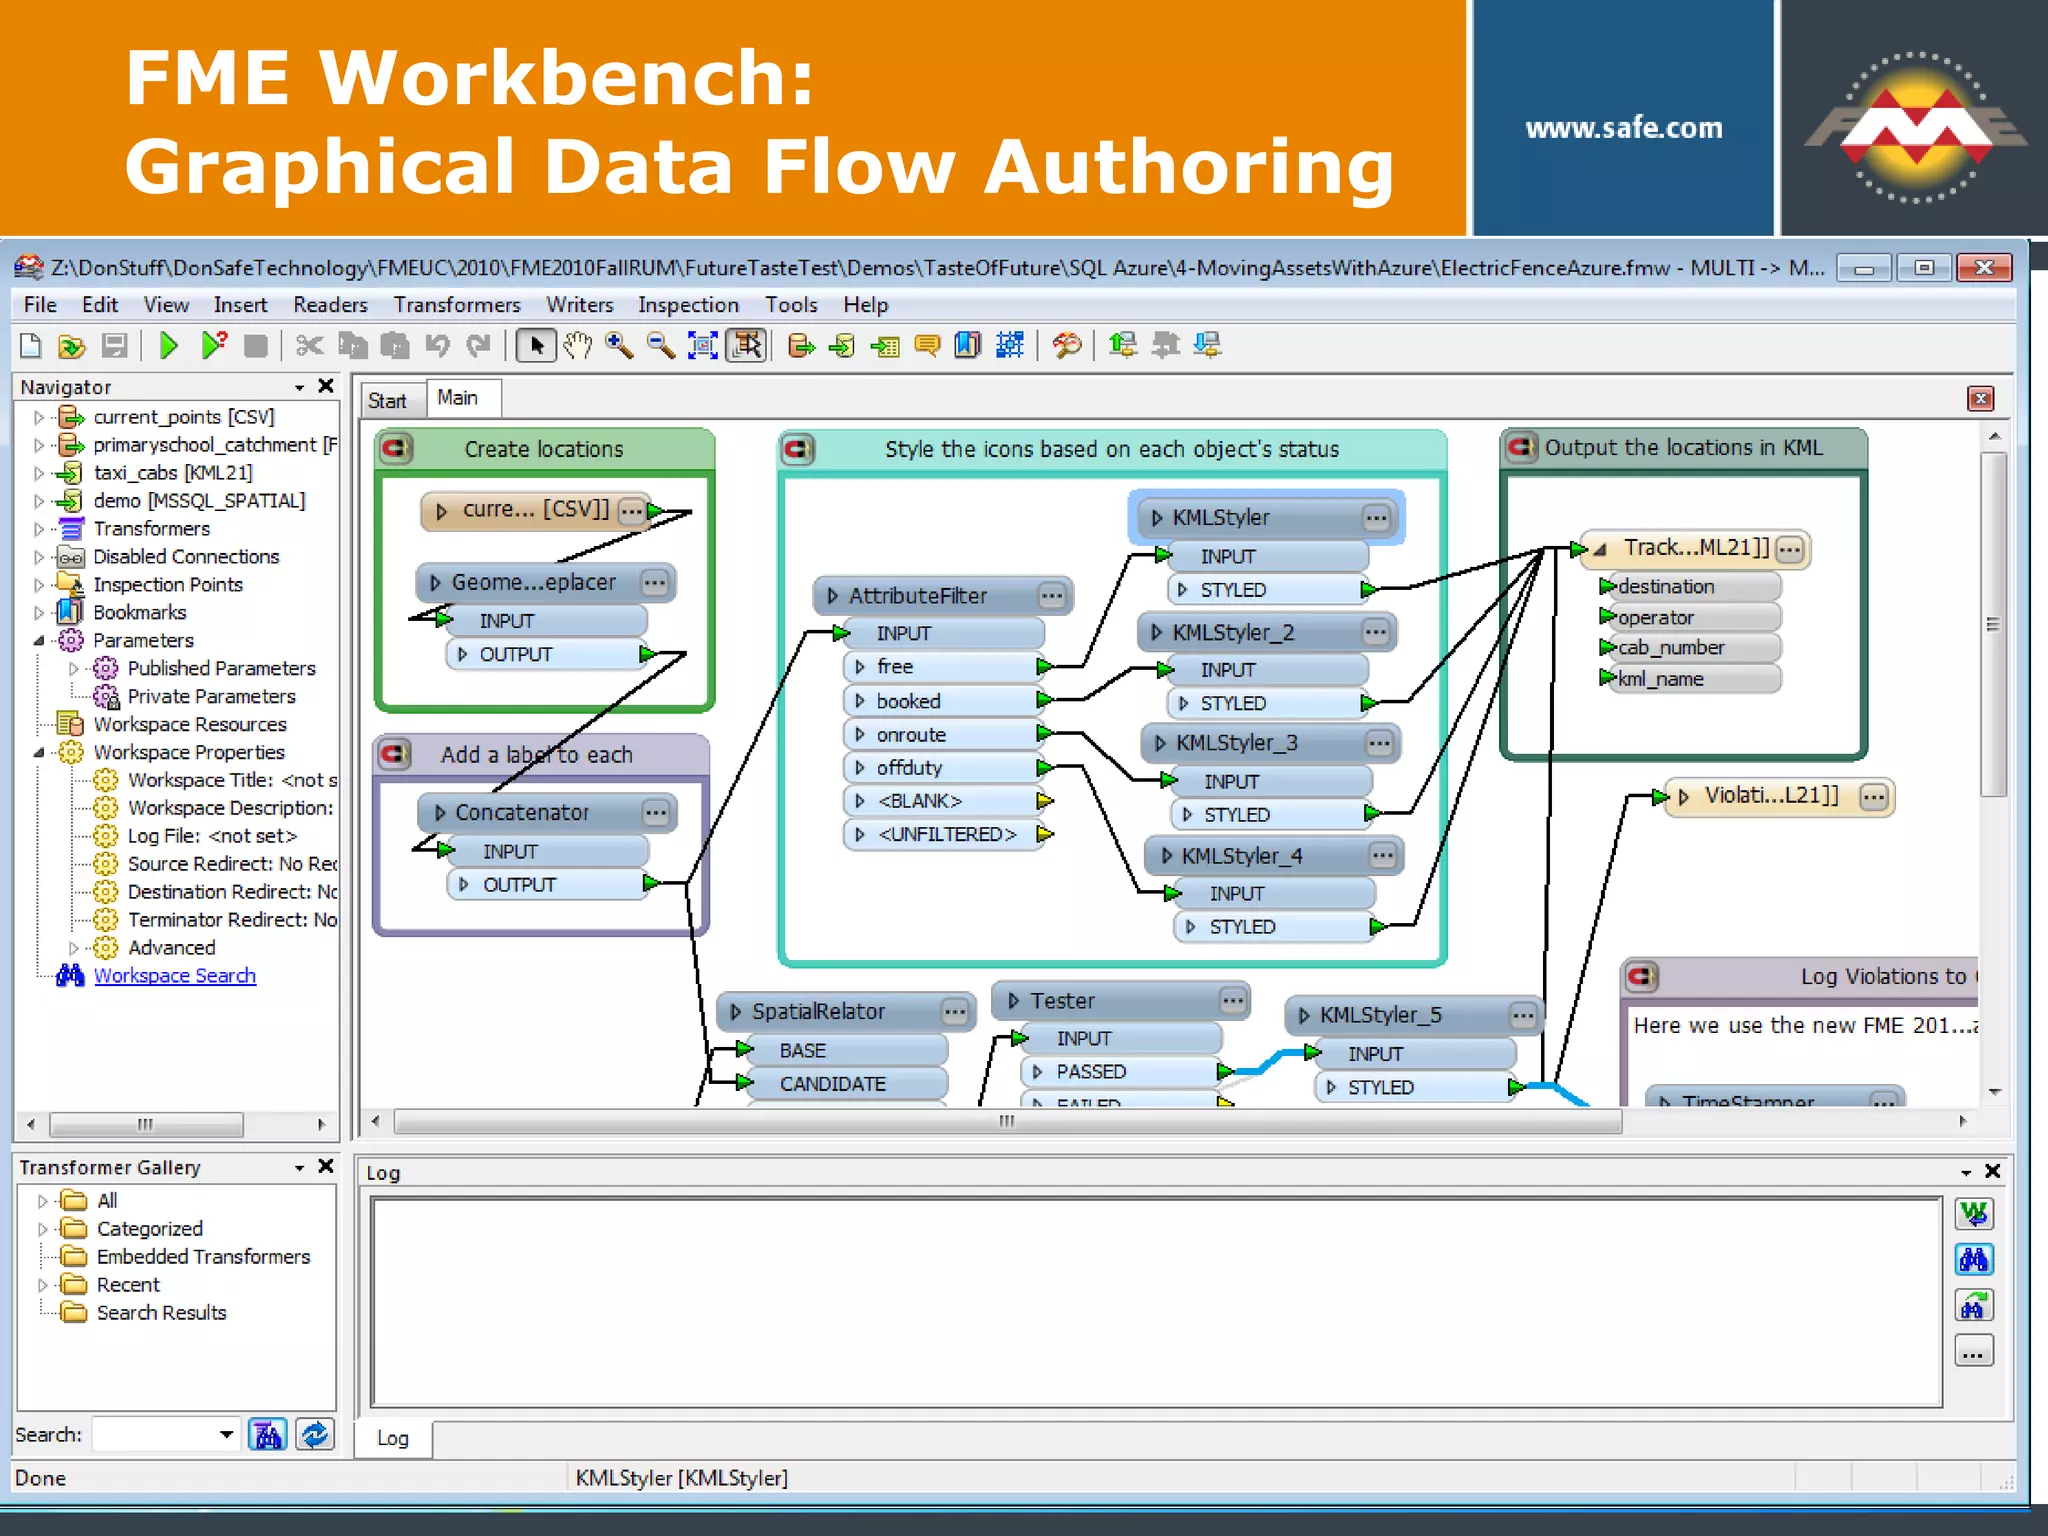Click the Add Writer toolbar icon
This screenshot has height=1536, width=2048.
[x=843, y=346]
